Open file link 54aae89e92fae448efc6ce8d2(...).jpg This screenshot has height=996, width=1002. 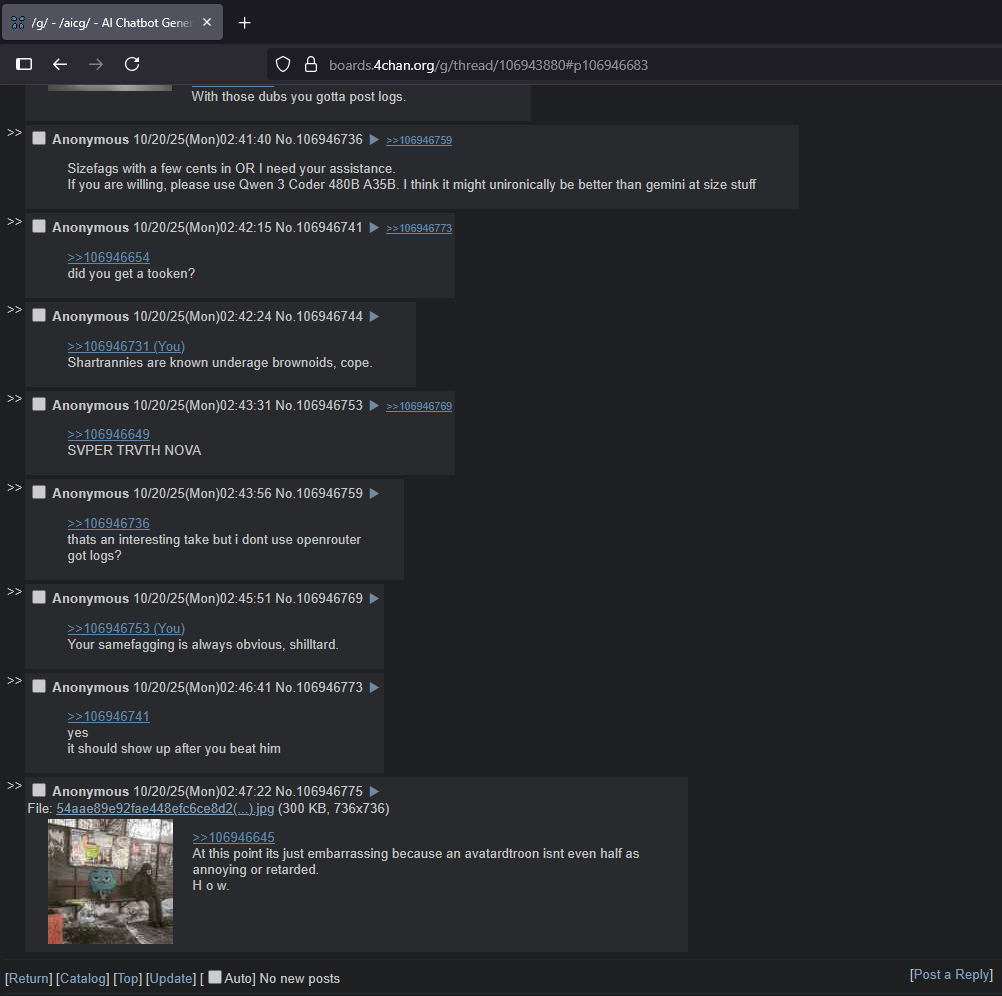[x=165, y=809]
